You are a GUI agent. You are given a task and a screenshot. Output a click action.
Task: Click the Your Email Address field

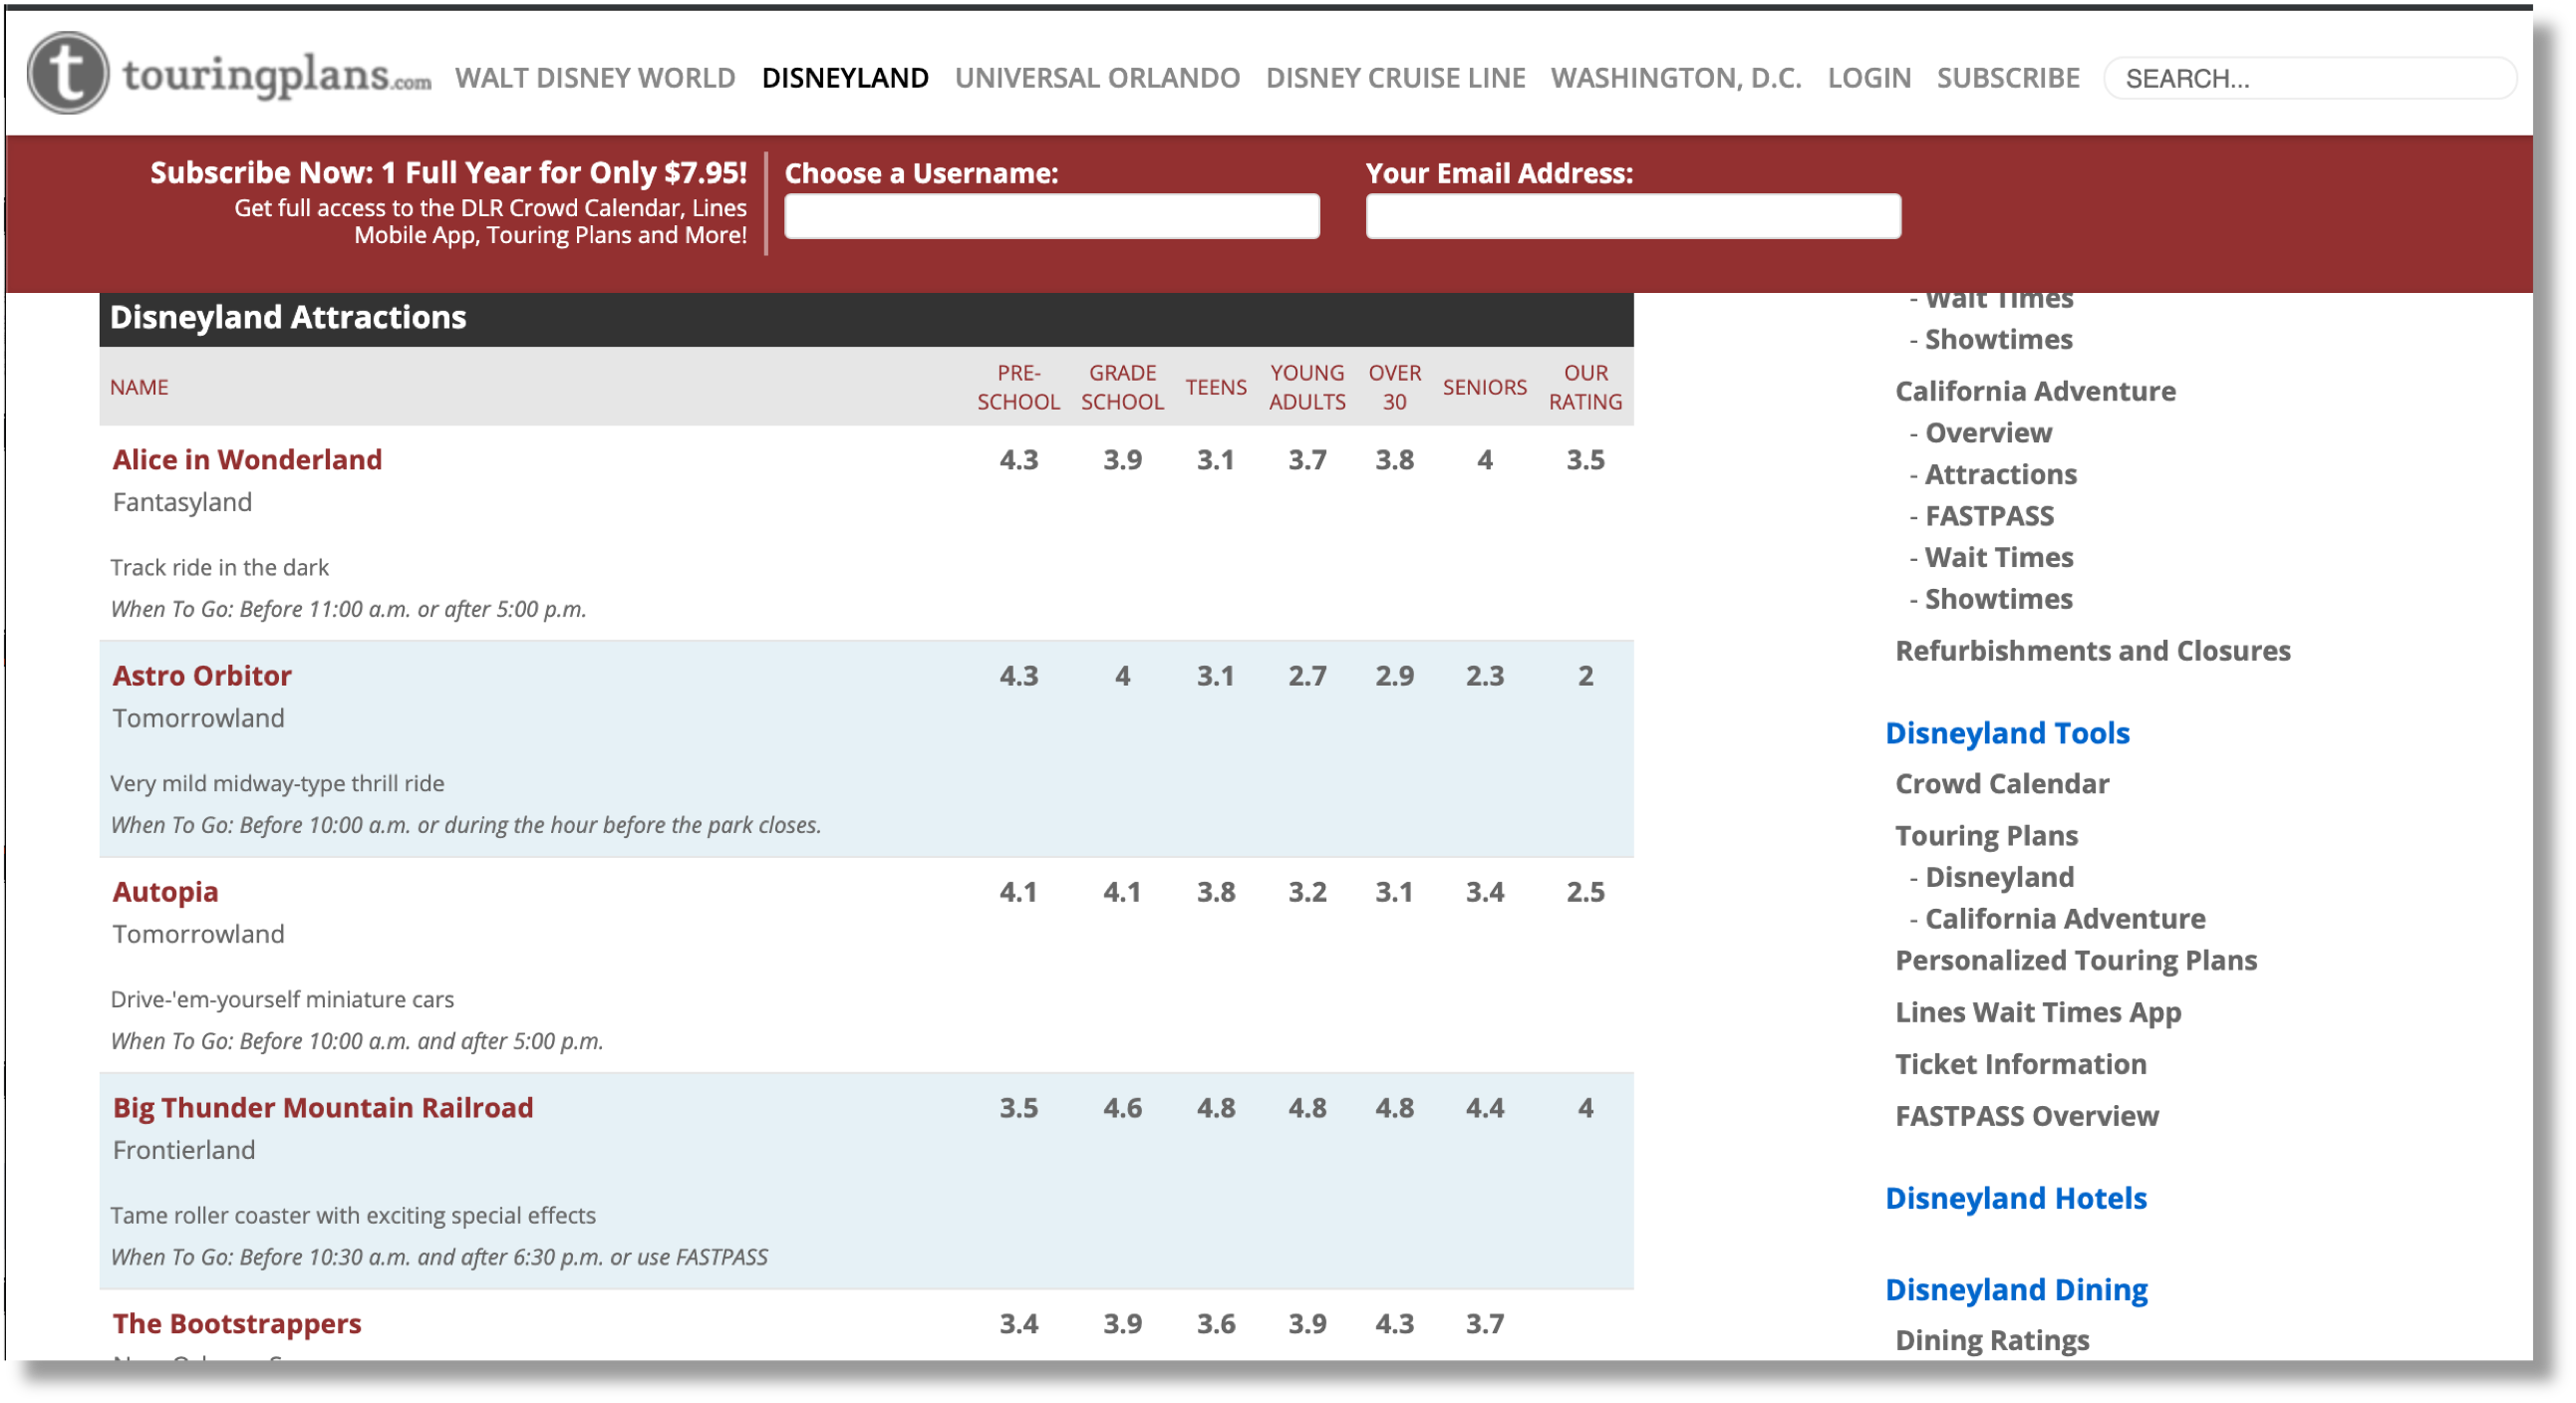pos(1632,216)
